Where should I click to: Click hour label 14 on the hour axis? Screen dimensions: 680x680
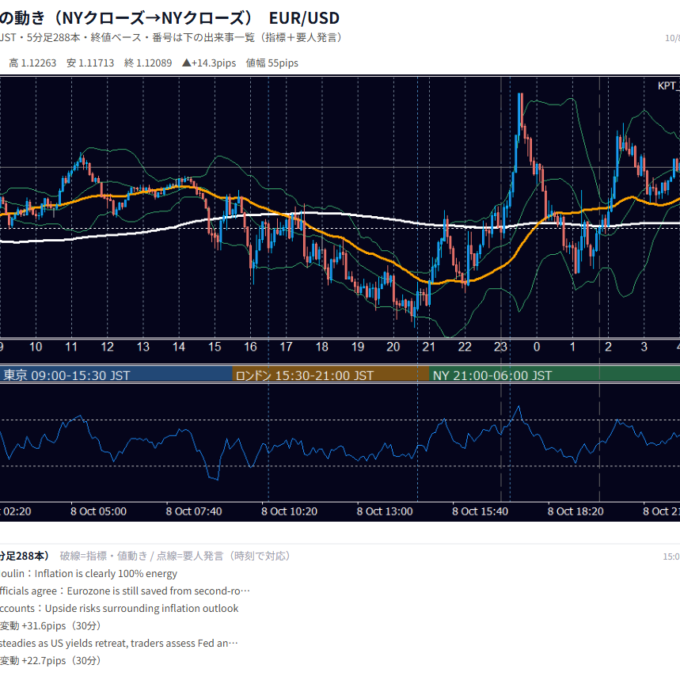179,347
